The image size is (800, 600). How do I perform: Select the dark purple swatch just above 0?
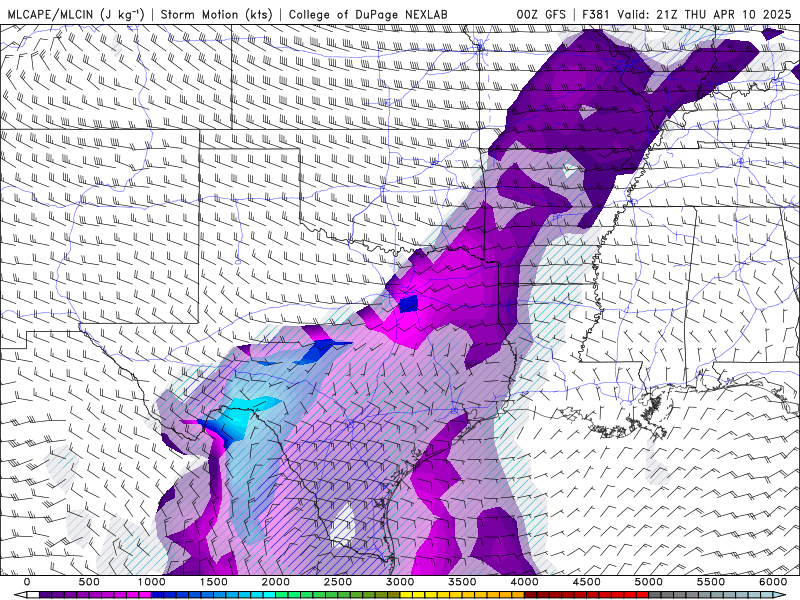tap(45, 594)
